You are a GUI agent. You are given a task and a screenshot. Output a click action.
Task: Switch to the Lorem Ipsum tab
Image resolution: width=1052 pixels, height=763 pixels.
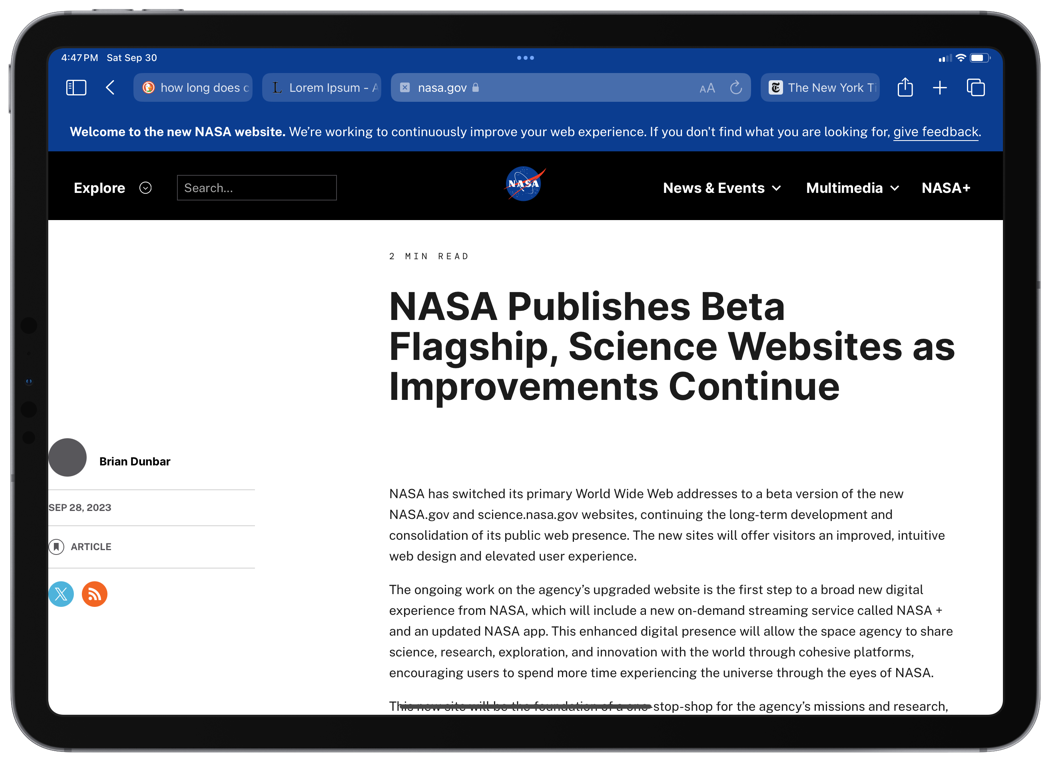(x=322, y=88)
